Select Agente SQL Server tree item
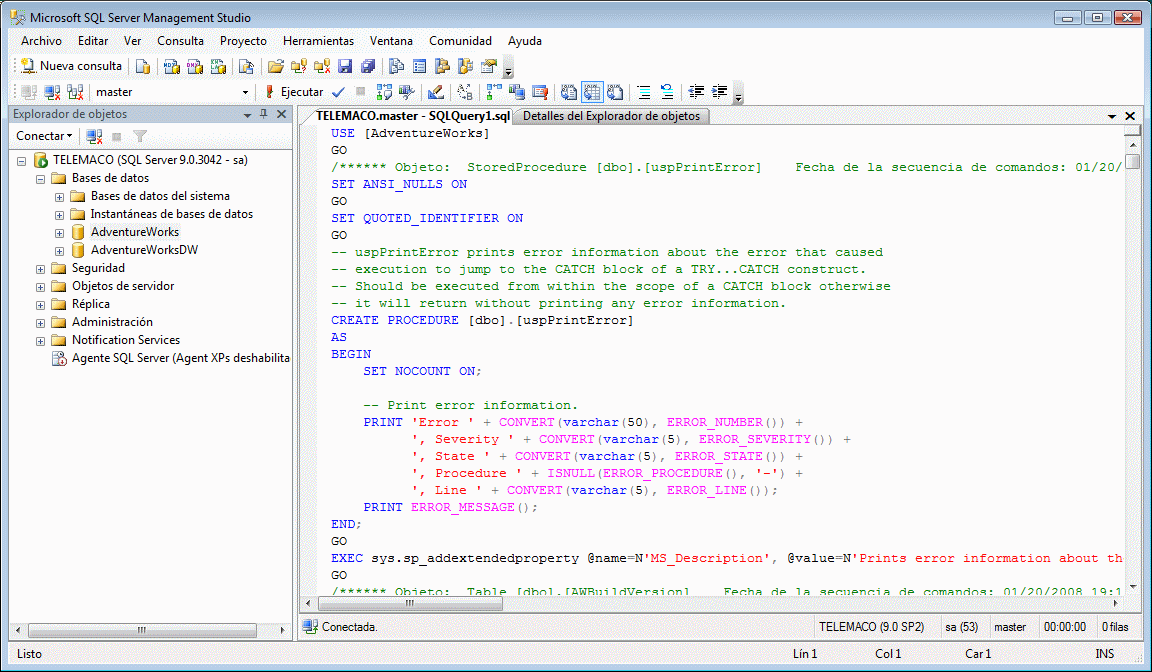Viewport: 1152px width, 672px height. [180, 358]
